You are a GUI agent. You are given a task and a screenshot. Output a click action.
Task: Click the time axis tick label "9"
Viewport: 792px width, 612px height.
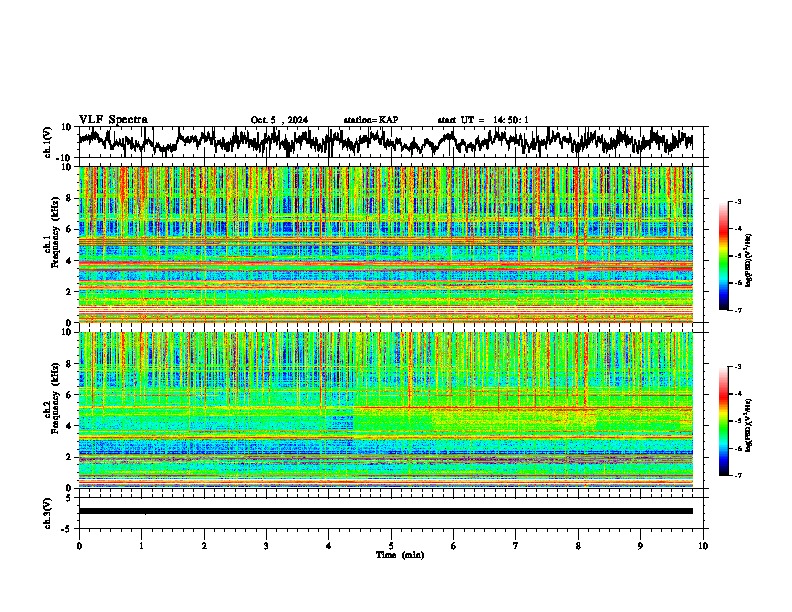tap(640, 546)
